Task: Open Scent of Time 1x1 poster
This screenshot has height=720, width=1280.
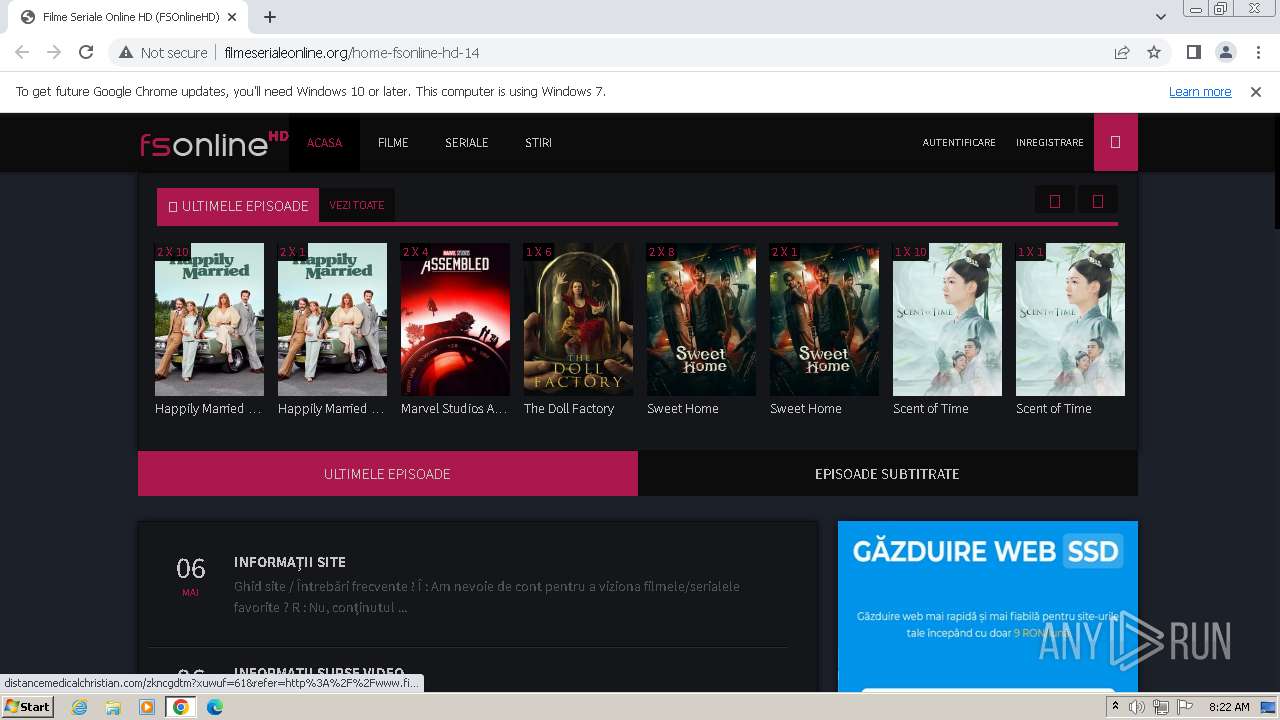Action: tap(1070, 319)
